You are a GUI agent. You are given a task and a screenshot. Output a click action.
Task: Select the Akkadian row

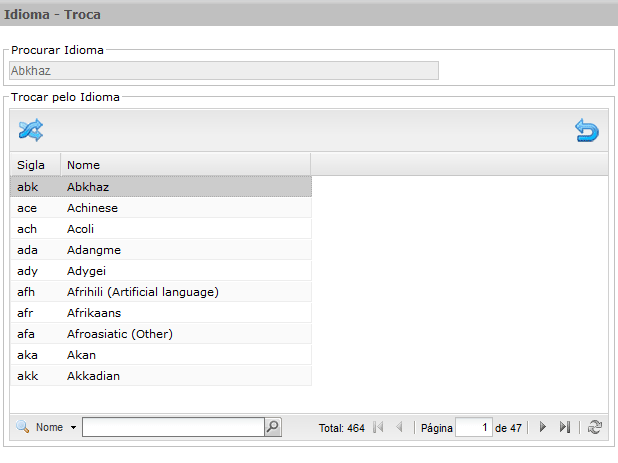pos(161,376)
